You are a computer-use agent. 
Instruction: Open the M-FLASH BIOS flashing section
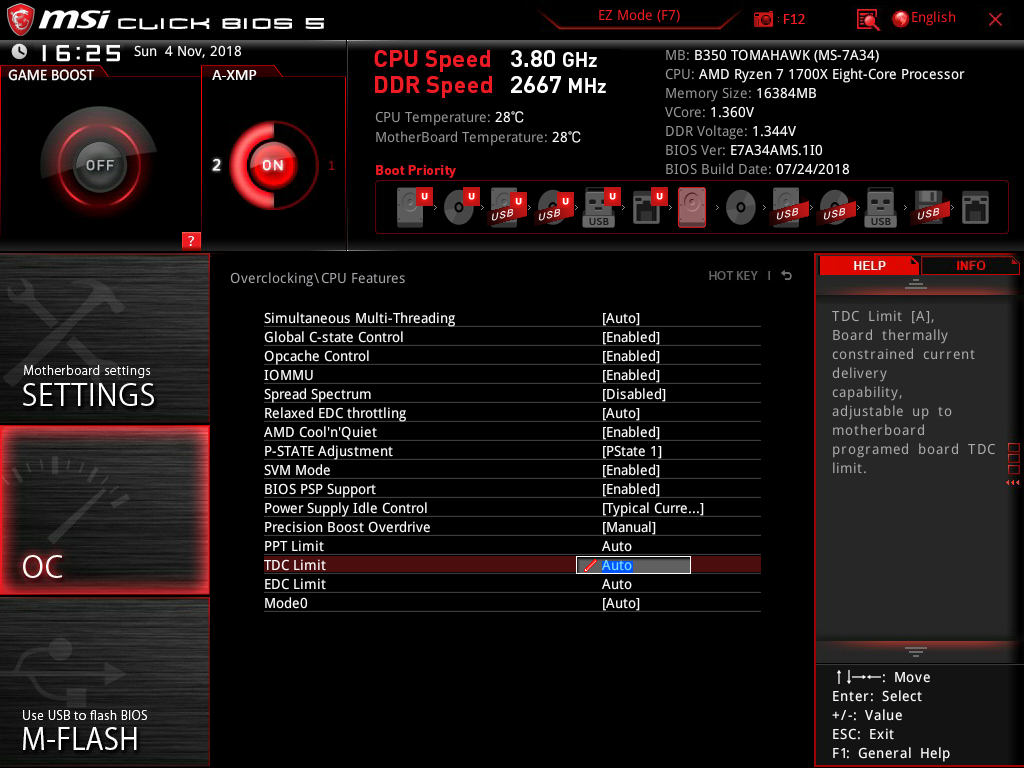pyautogui.click(x=104, y=682)
